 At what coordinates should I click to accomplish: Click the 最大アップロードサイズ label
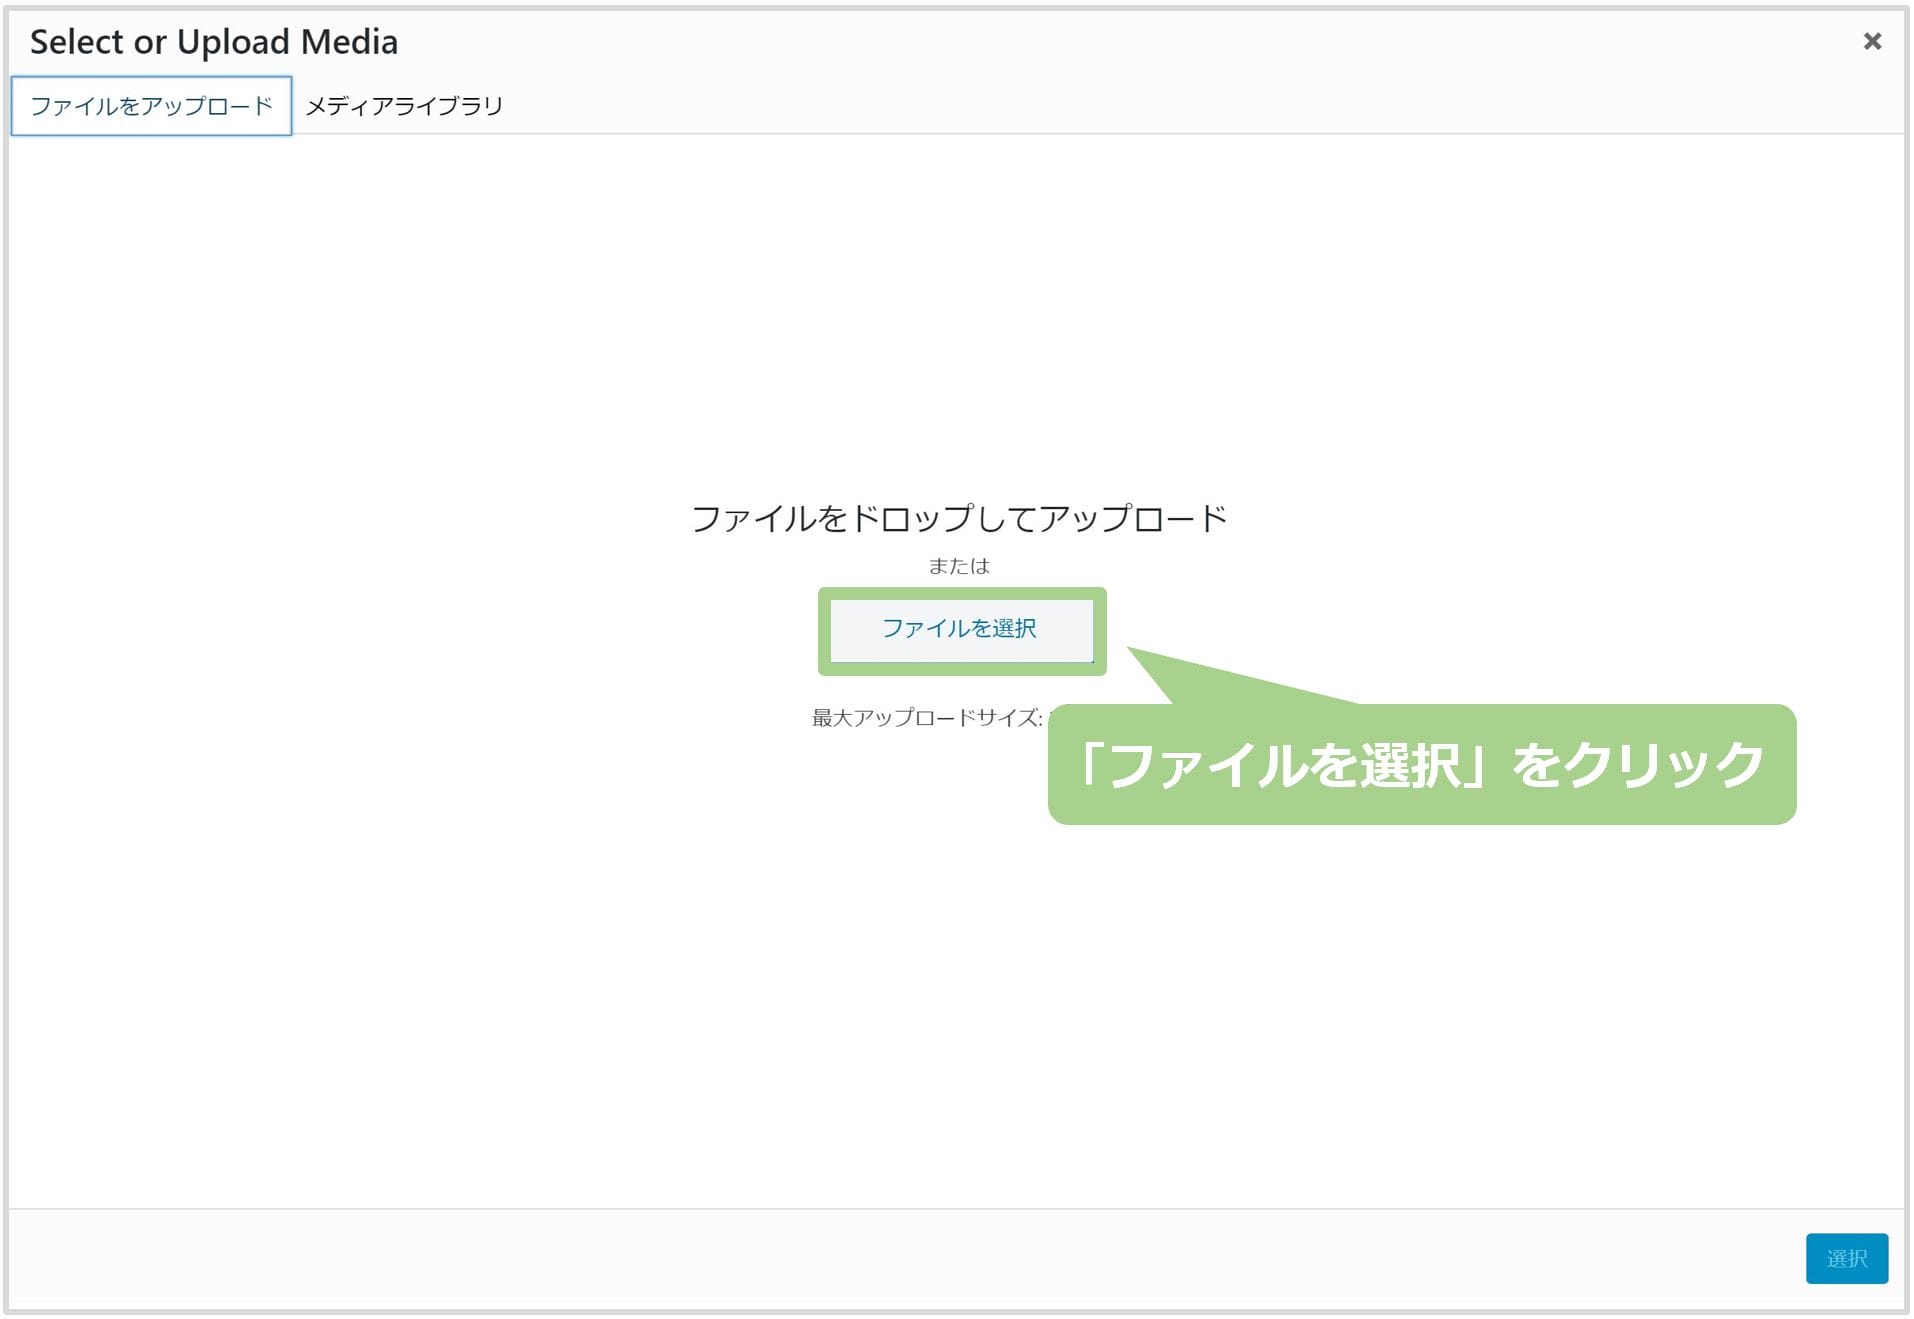(926, 718)
